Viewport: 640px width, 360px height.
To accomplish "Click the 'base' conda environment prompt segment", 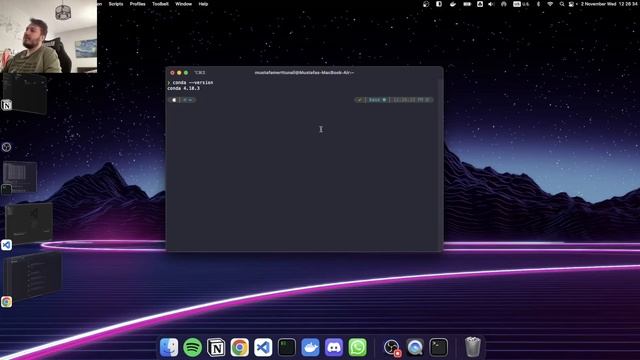I will pyautogui.click(x=377, y=100).
